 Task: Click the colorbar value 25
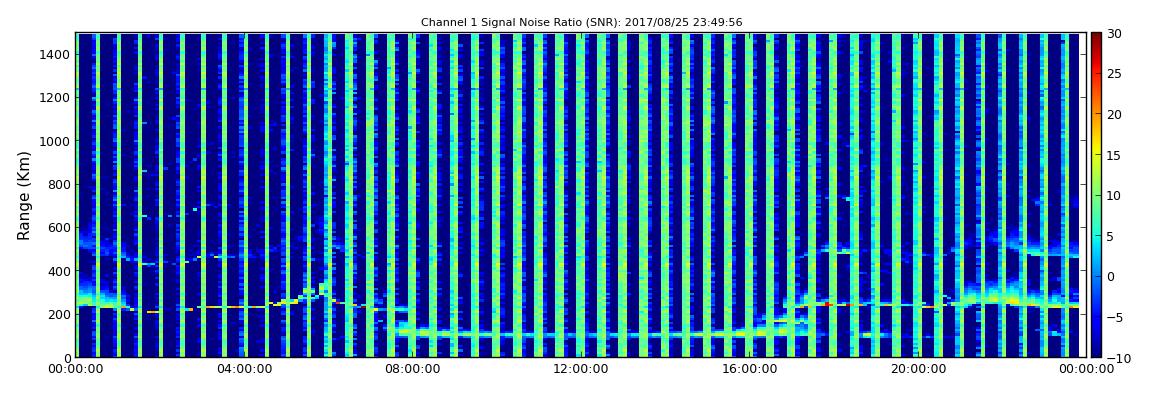pos(1115,73)
